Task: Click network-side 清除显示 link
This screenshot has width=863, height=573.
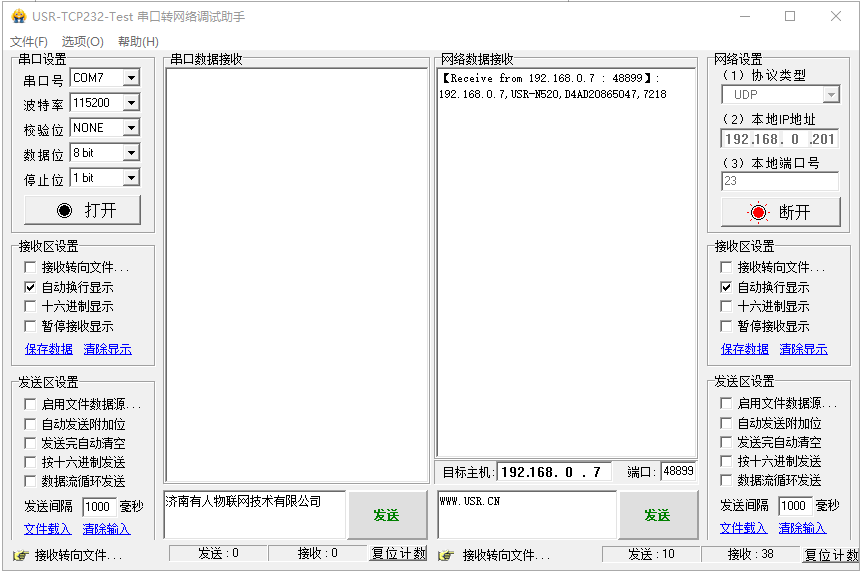Action: click(x=804, y=350)
